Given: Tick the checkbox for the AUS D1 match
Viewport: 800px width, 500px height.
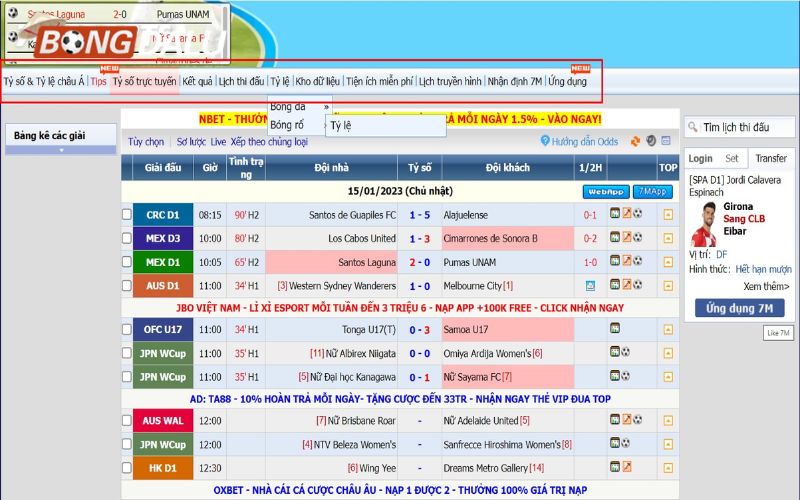Looking at the screenshot, I should [127, 285].
